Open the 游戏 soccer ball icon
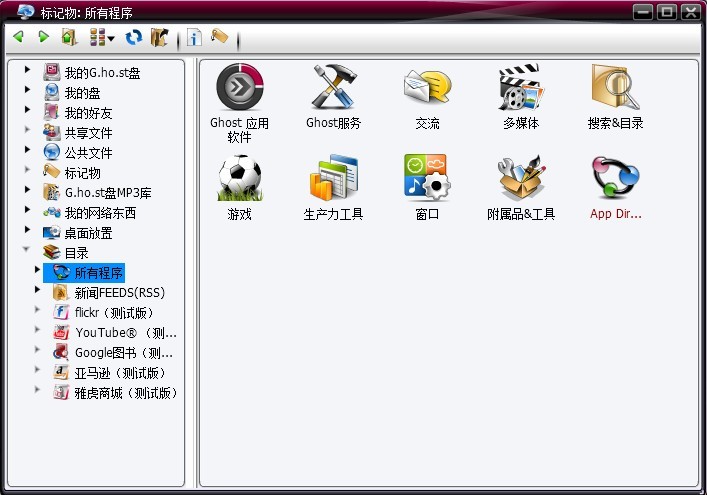 tap(240, 178)
